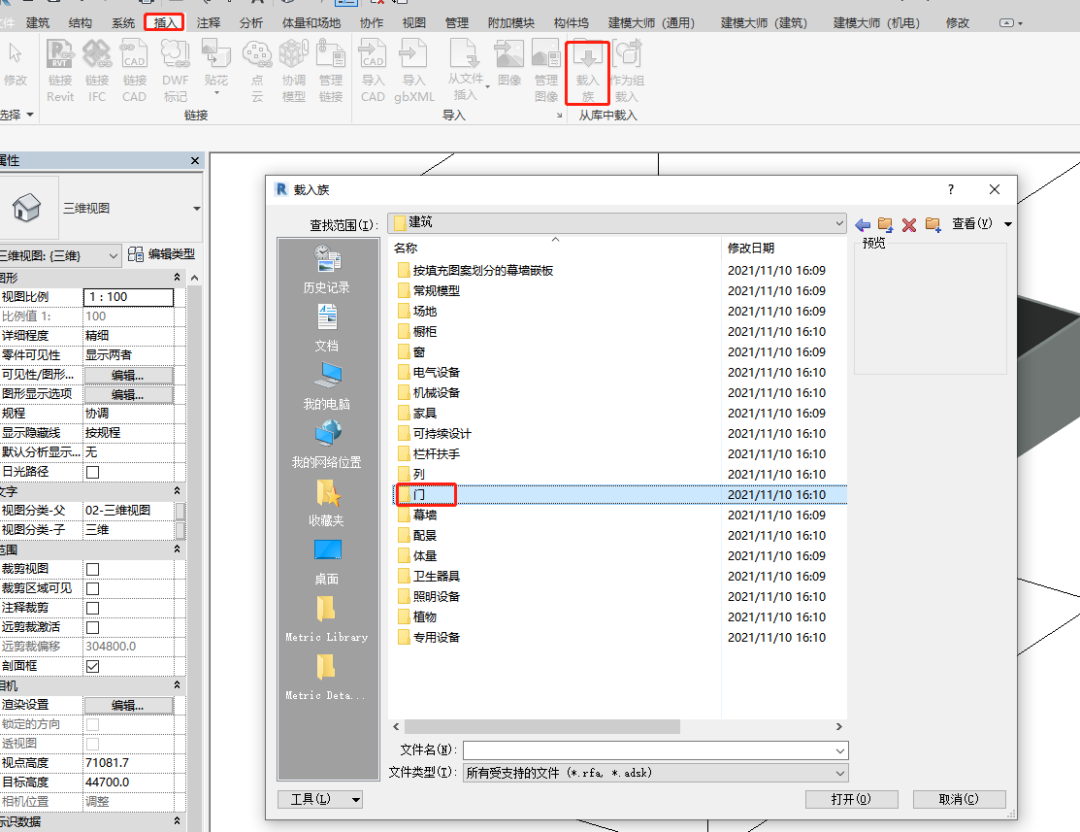Toggle the Annotation Crop (注释裁剪) checkbox
This screenshot has width=1080, height=832.
92,608
